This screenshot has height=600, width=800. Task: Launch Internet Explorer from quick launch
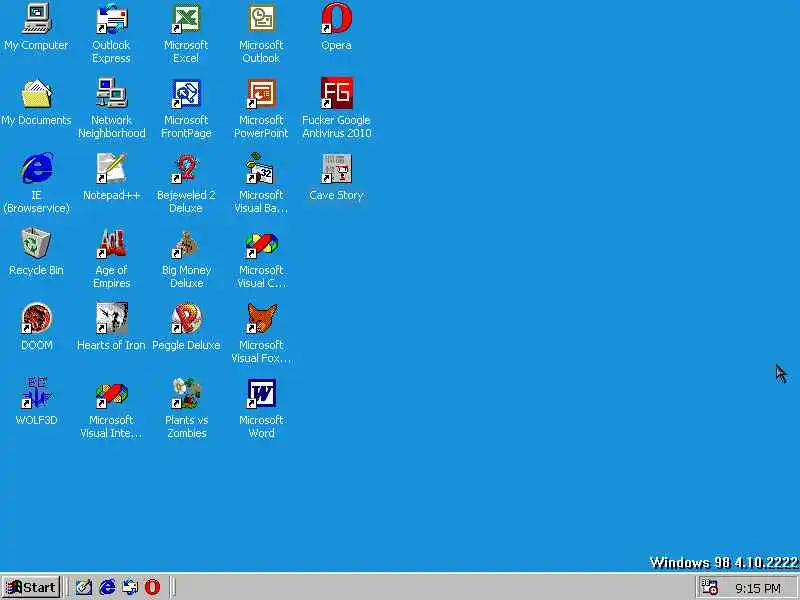[107, 587]
